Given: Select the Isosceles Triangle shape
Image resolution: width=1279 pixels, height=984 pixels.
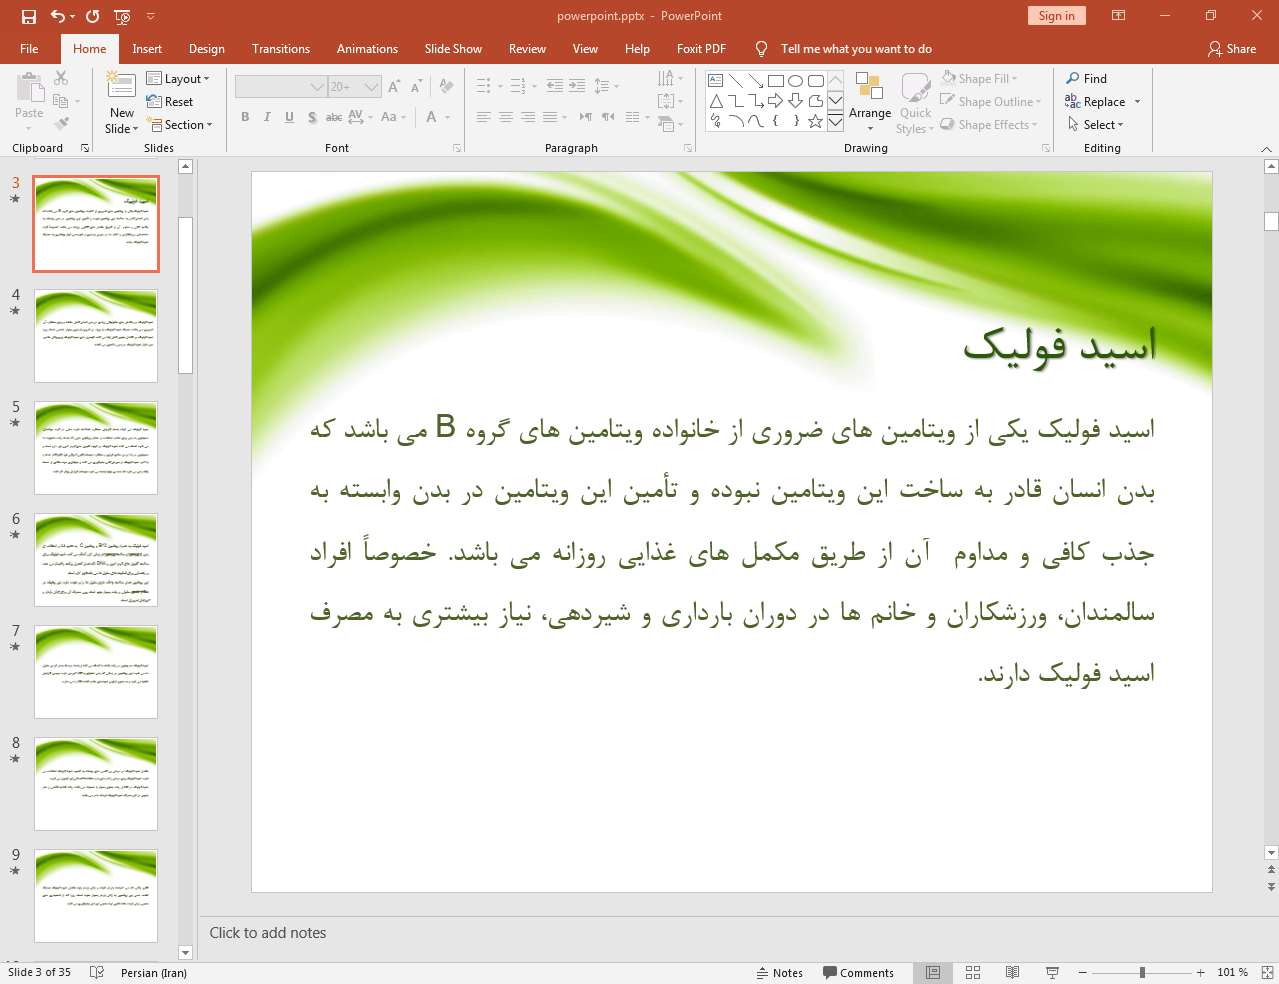Looking at the screenshot, I should pos(716,101).
